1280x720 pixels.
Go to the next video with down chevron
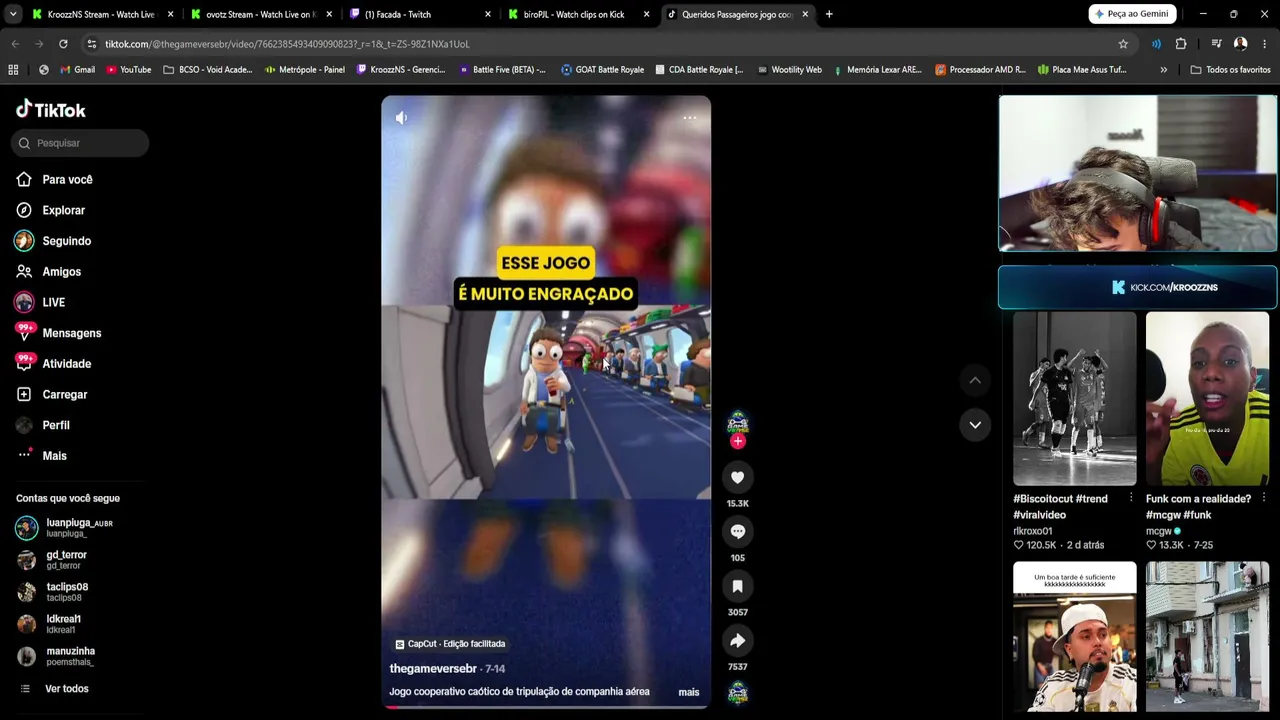point(975,425)
